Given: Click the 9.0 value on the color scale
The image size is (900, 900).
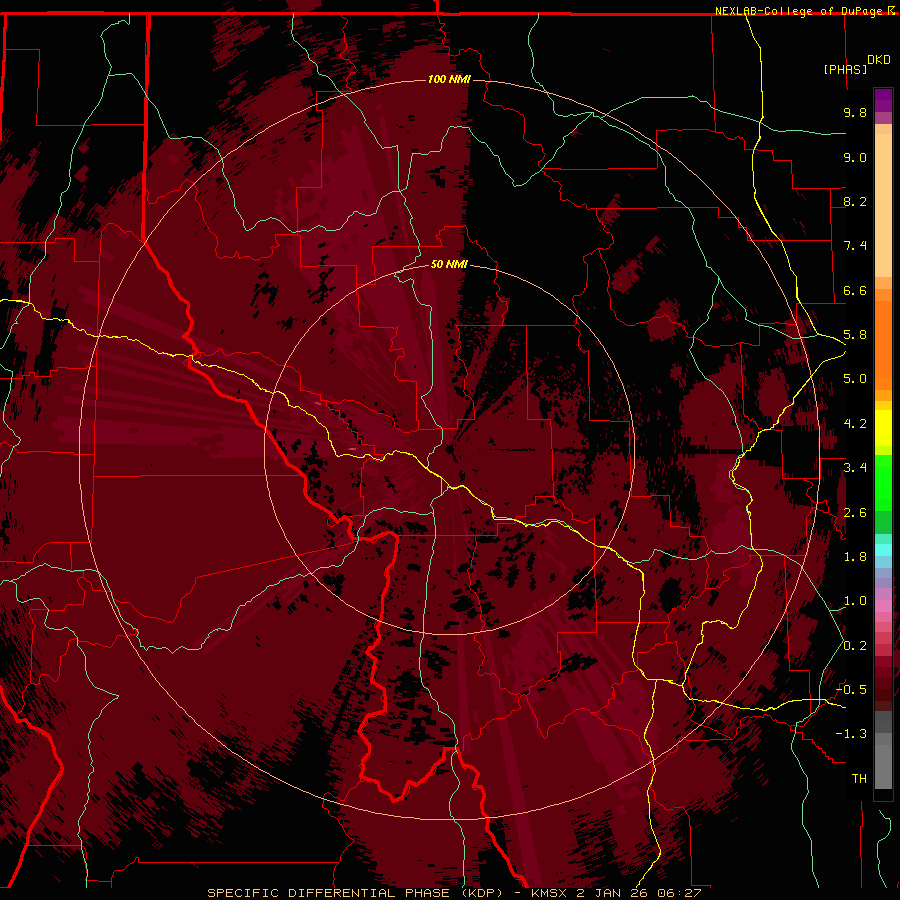Looking at the screenshot, I should [x=855, y=157].
